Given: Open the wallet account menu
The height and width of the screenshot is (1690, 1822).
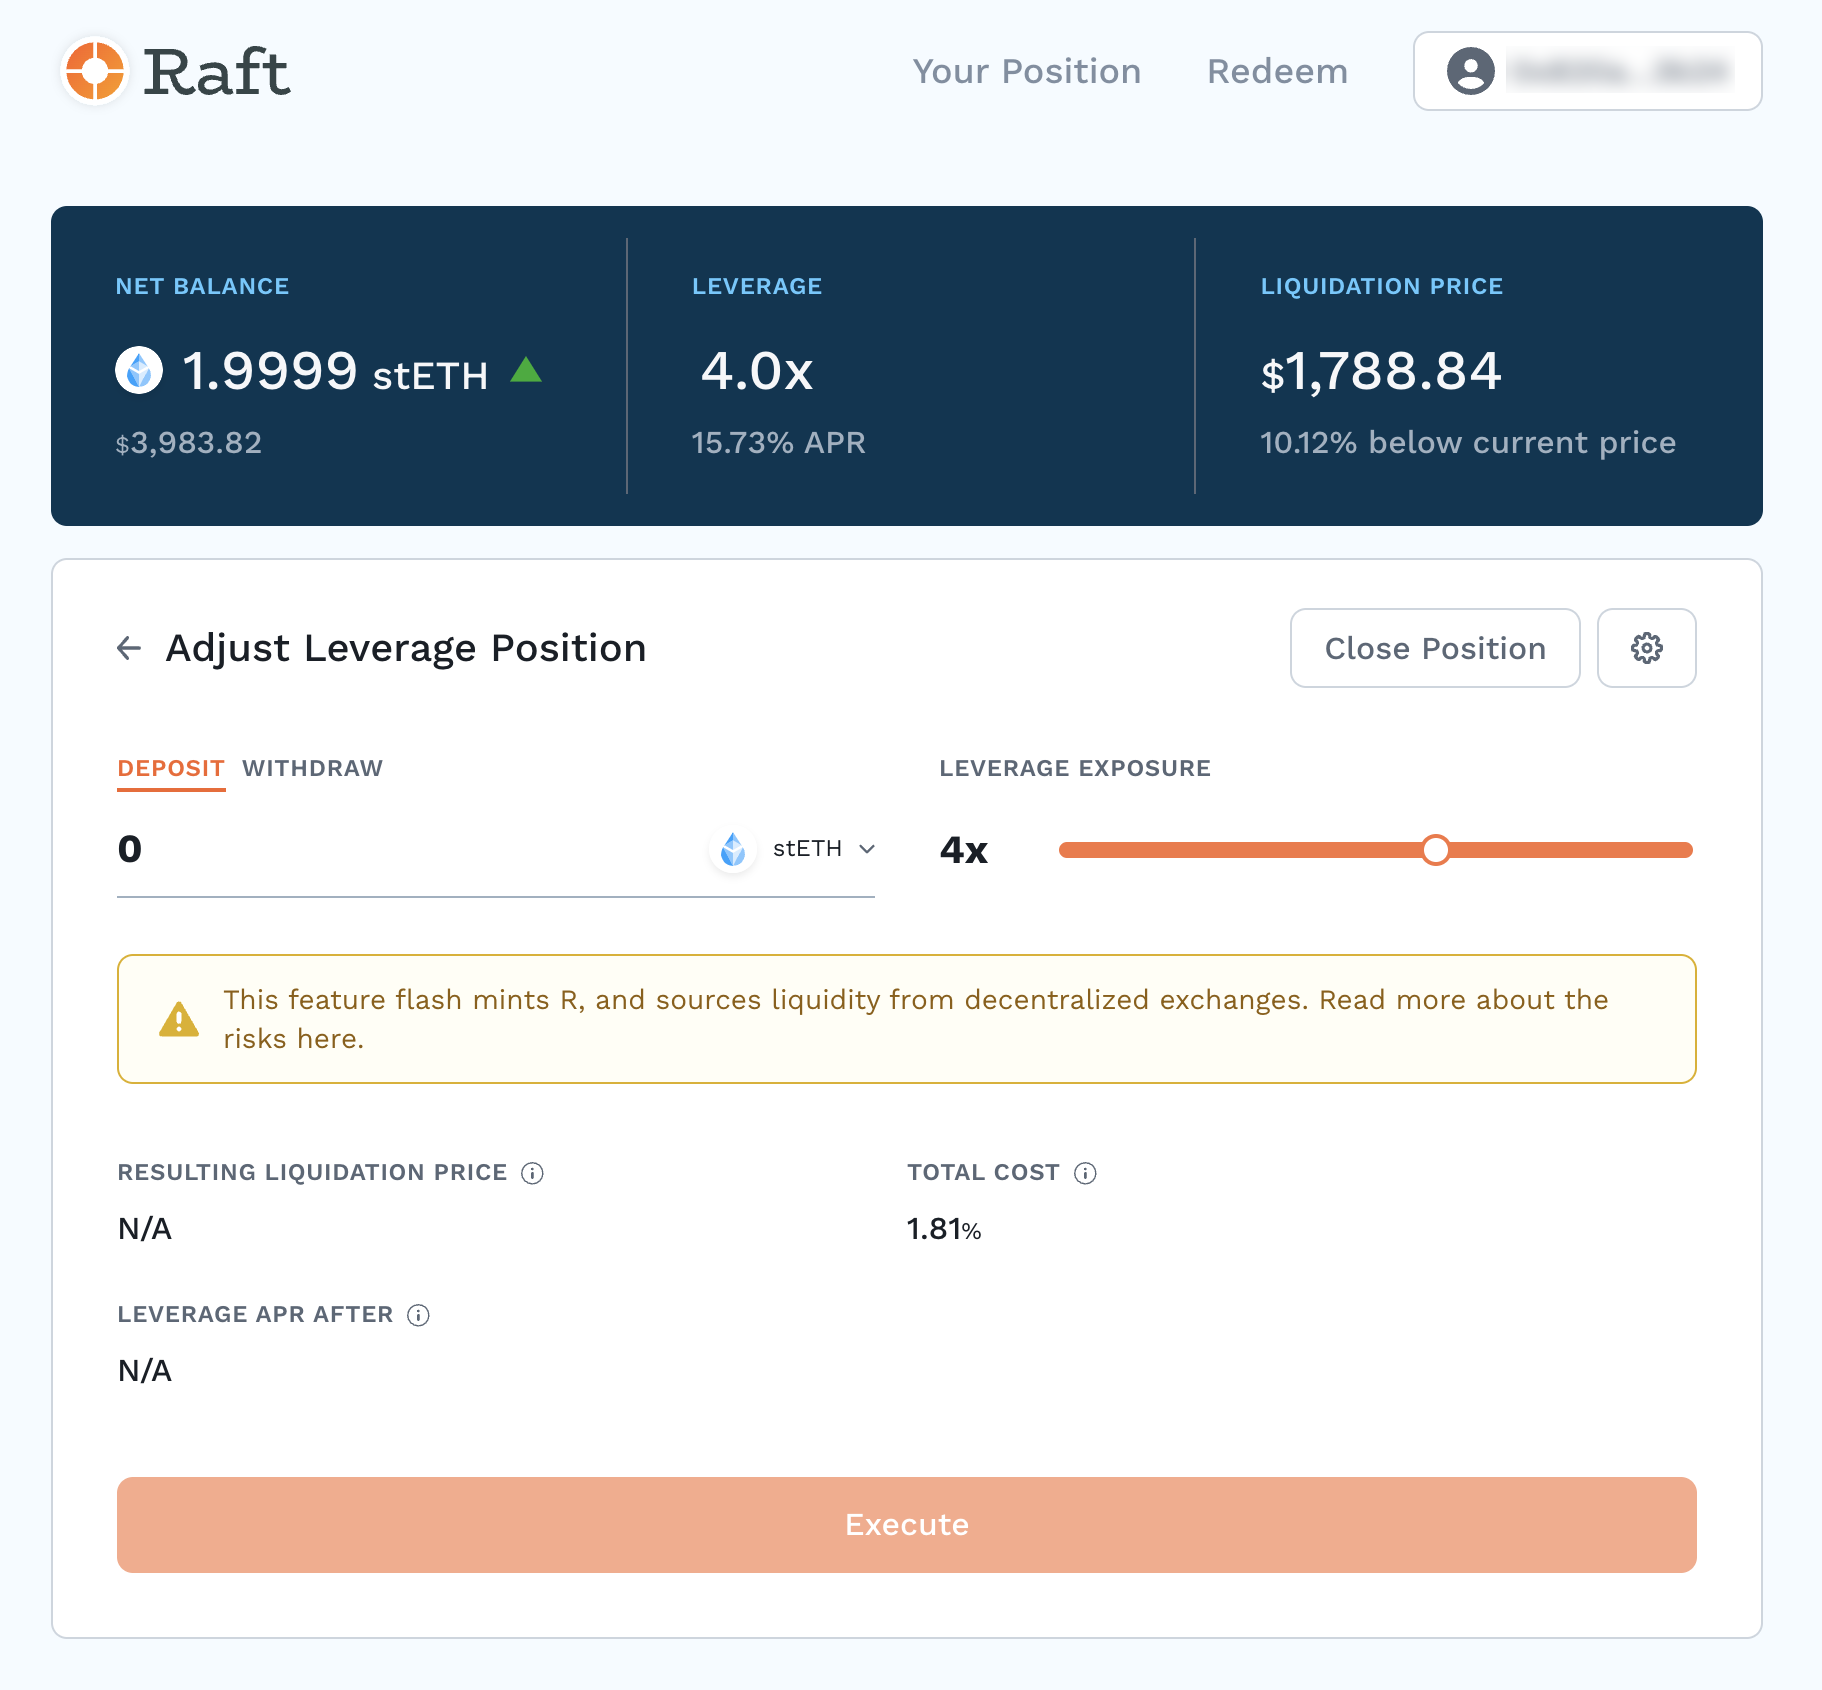Looking at the screenshot, I should [1587, 71].
